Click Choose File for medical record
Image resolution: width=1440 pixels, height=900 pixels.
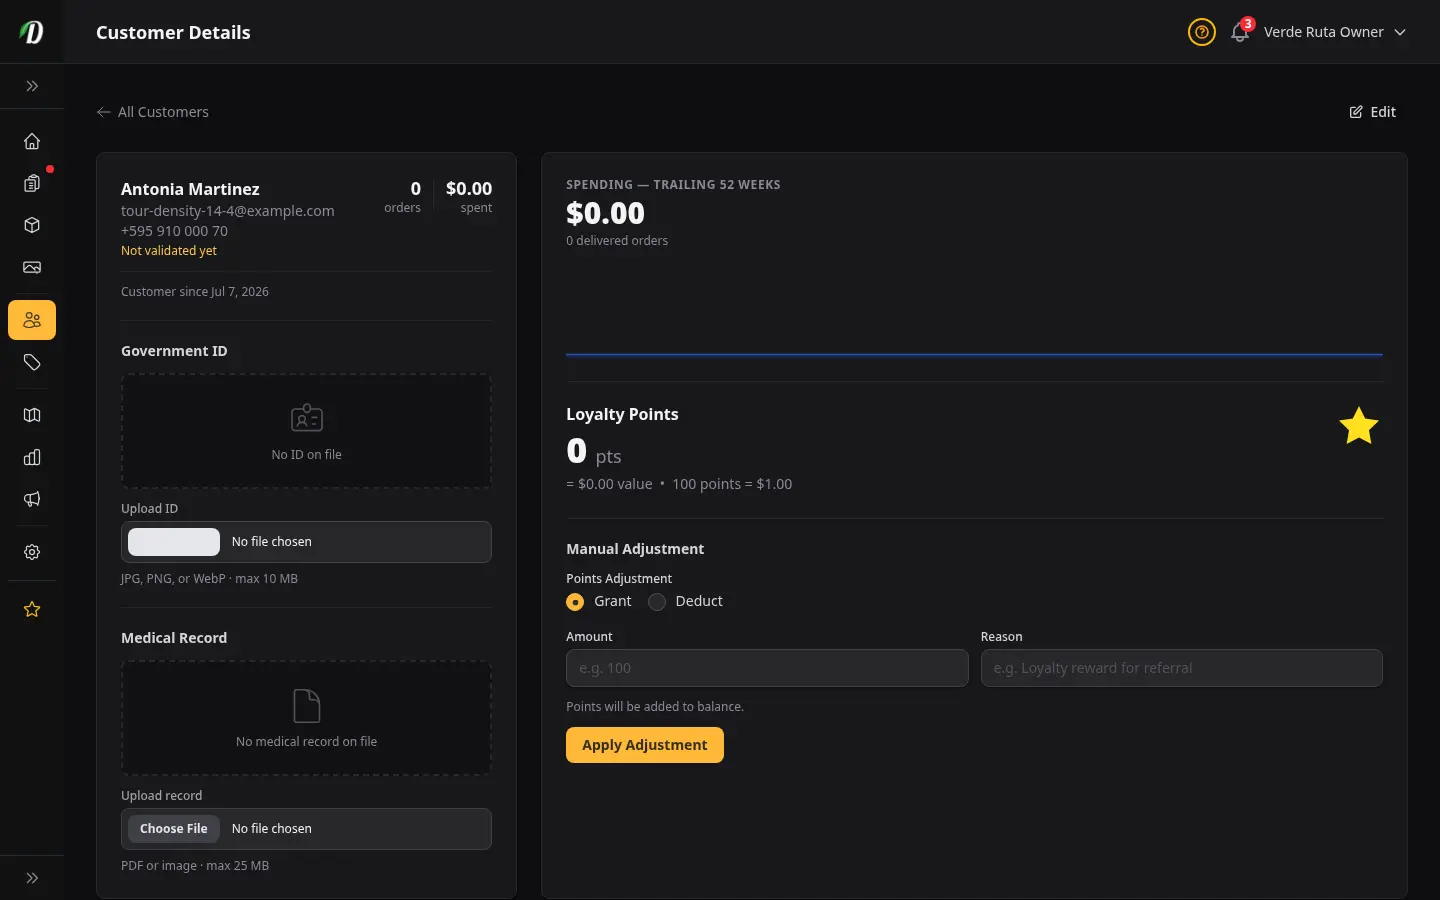[x=174, y=829]
